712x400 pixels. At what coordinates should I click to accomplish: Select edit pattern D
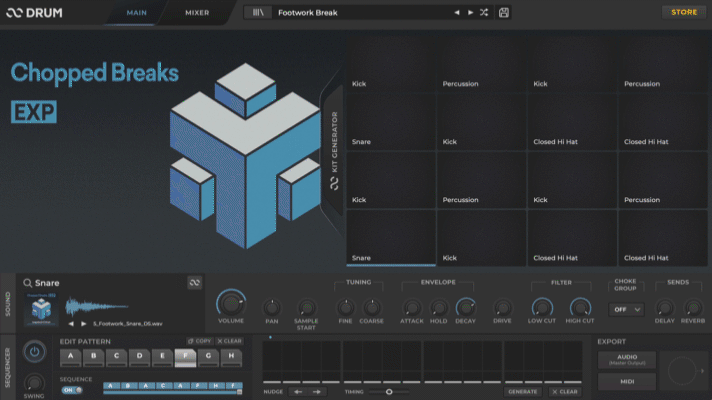point(139,357)
